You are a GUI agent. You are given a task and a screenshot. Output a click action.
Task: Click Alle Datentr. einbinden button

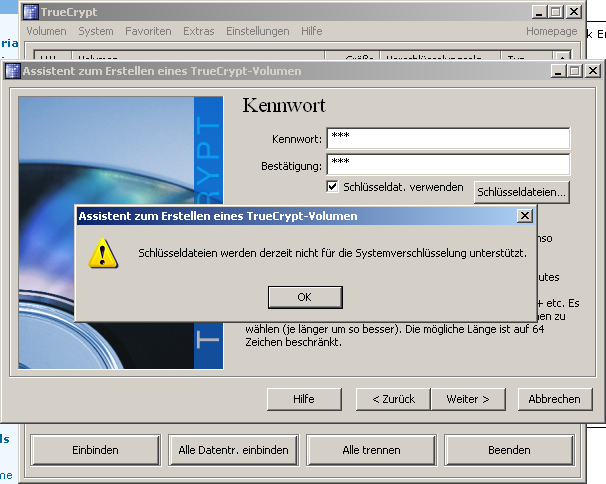coord(233,450)
